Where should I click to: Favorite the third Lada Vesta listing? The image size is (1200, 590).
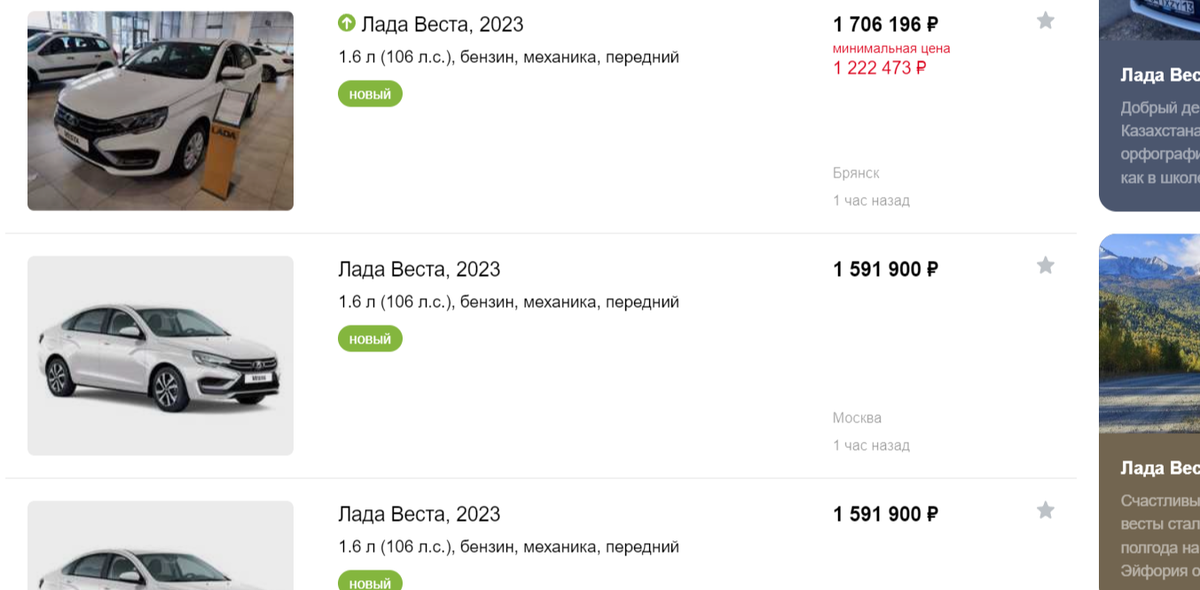(x=1045, y=511)
